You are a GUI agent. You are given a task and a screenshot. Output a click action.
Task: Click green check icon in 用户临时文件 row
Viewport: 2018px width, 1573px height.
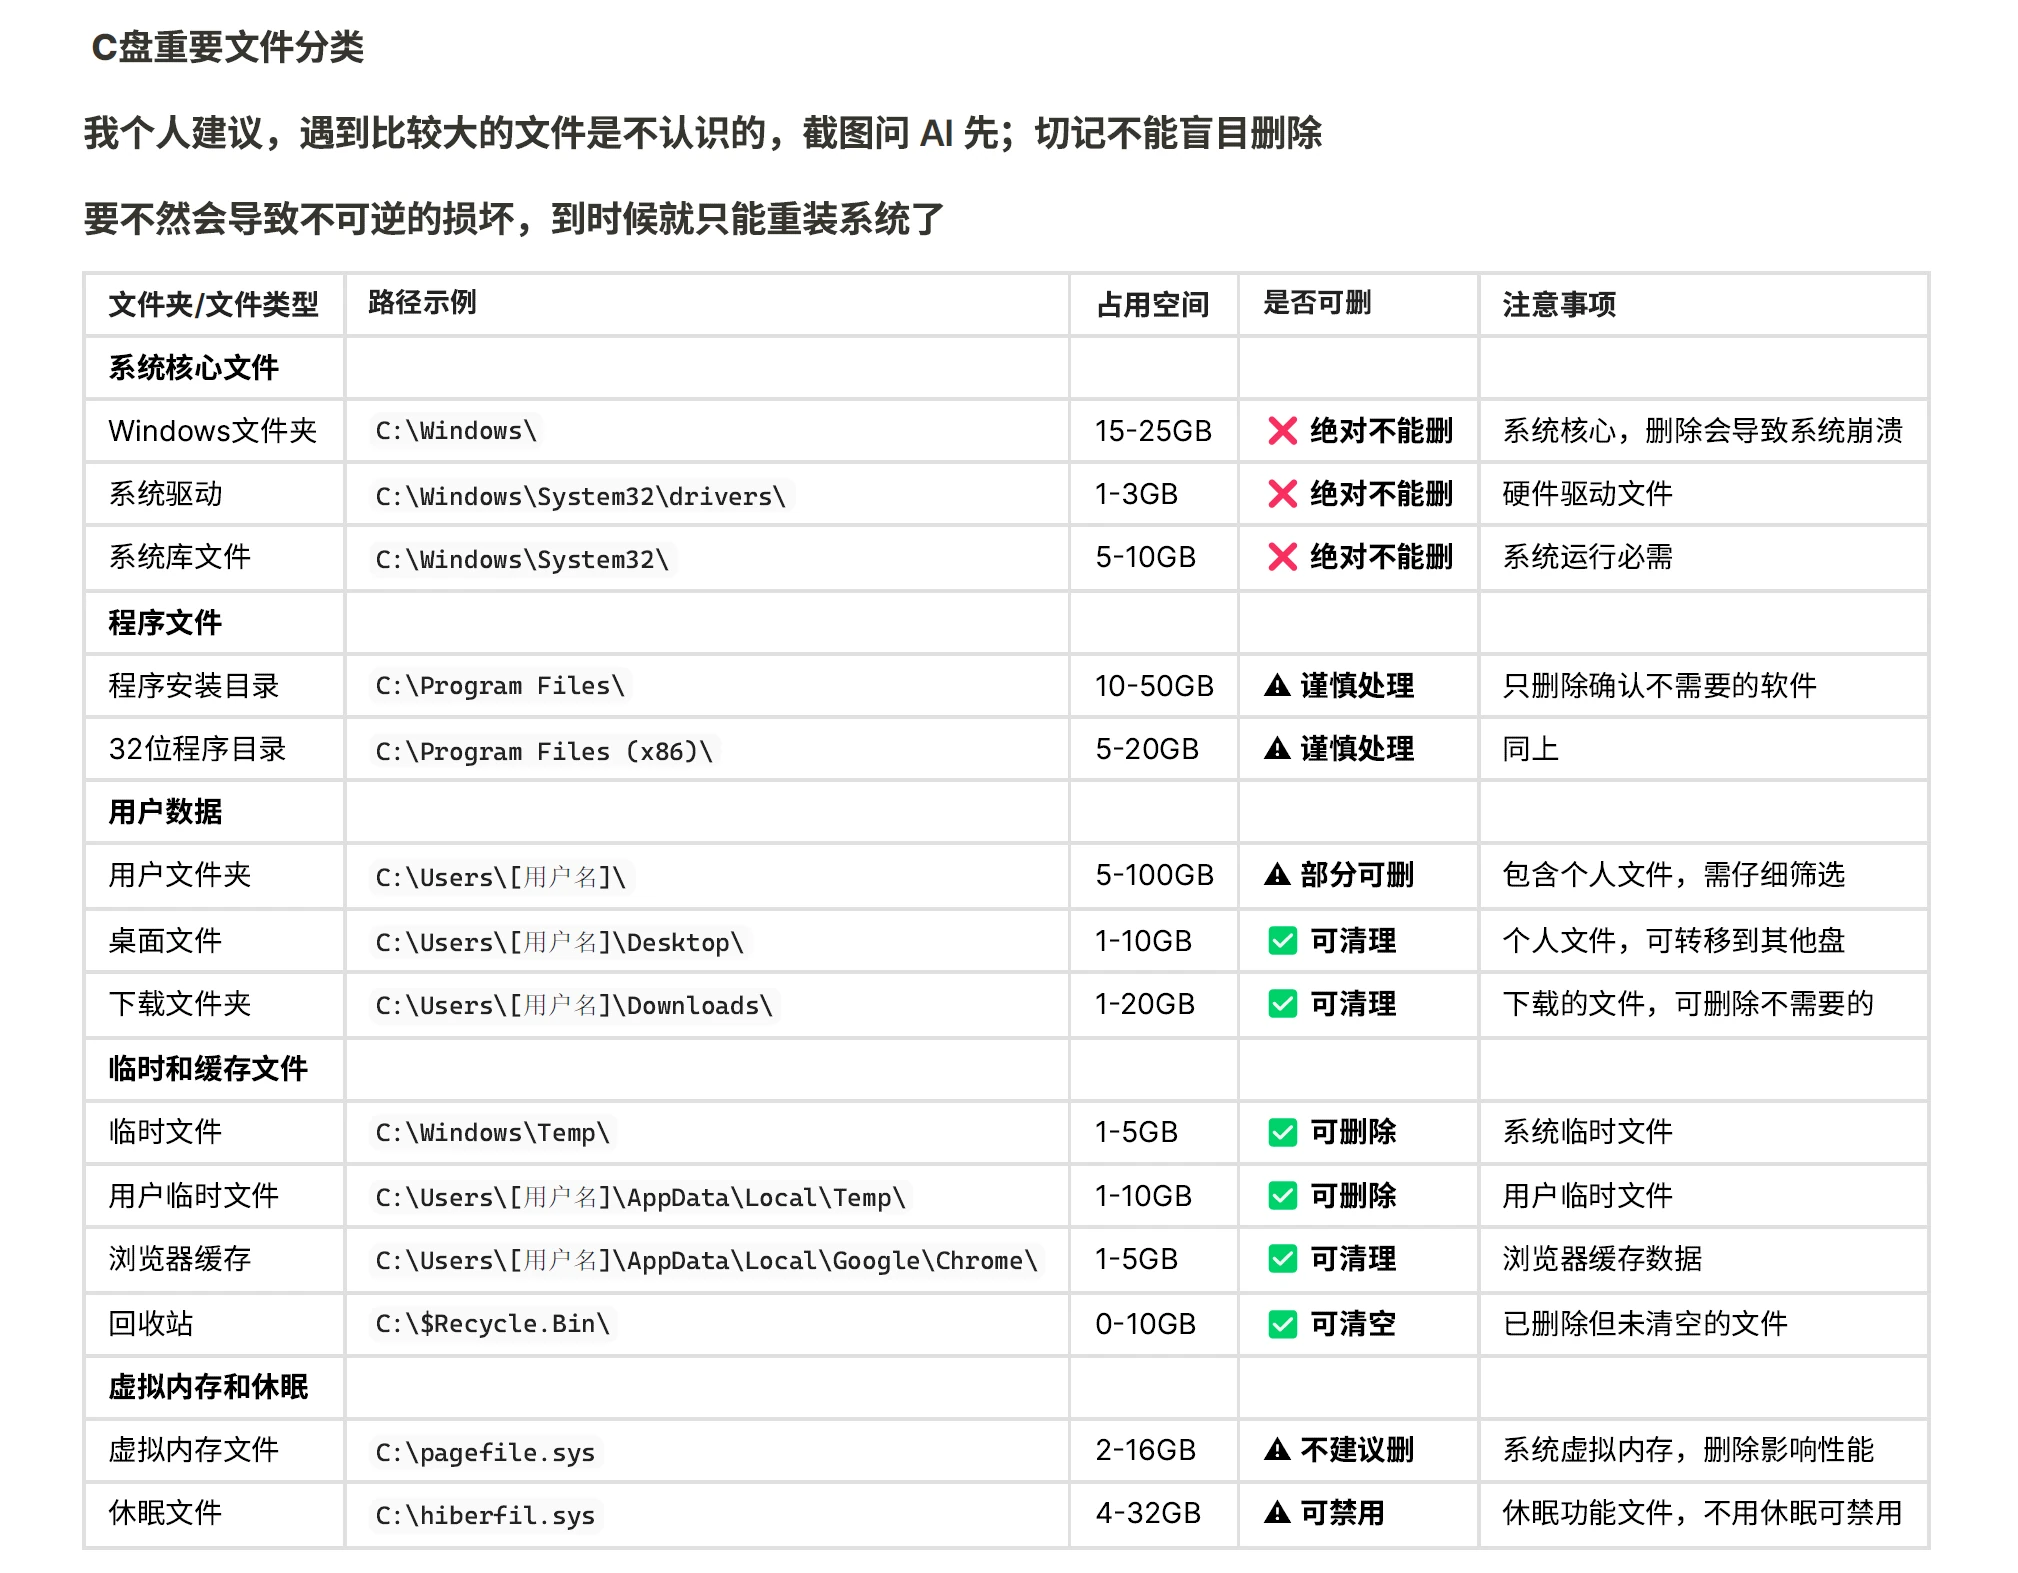[x=1282, y=1196]
